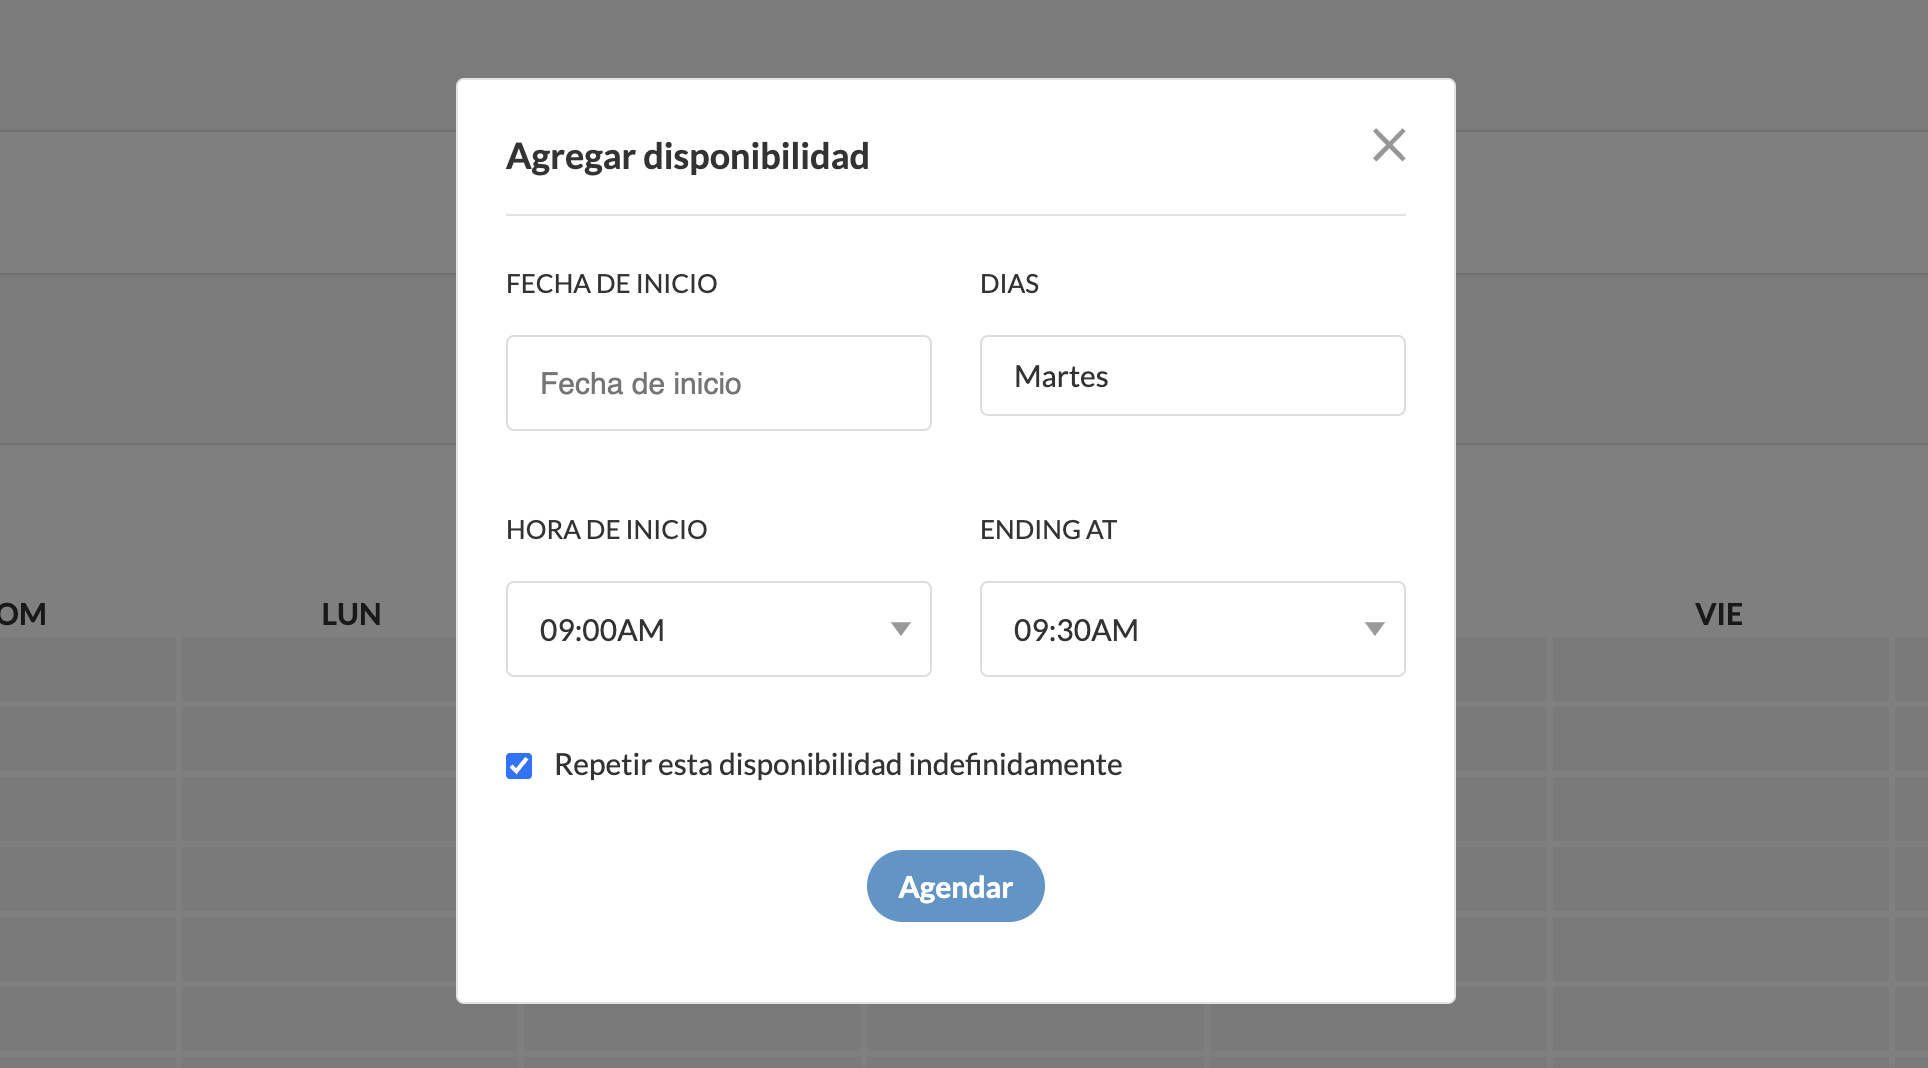Click the LUN column header in calendar

coord(351,614)
